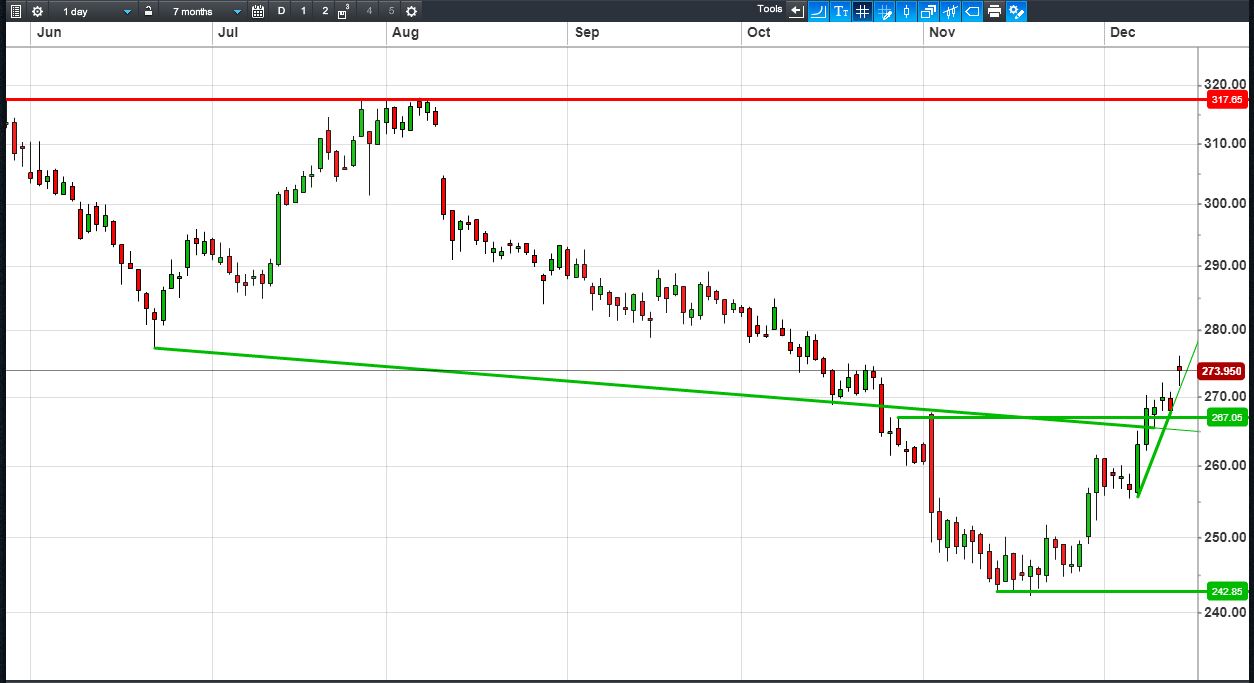Screen dimensions: 1254x683
Task: Open the list panel icon at top-left
Action: click(16, 11)
